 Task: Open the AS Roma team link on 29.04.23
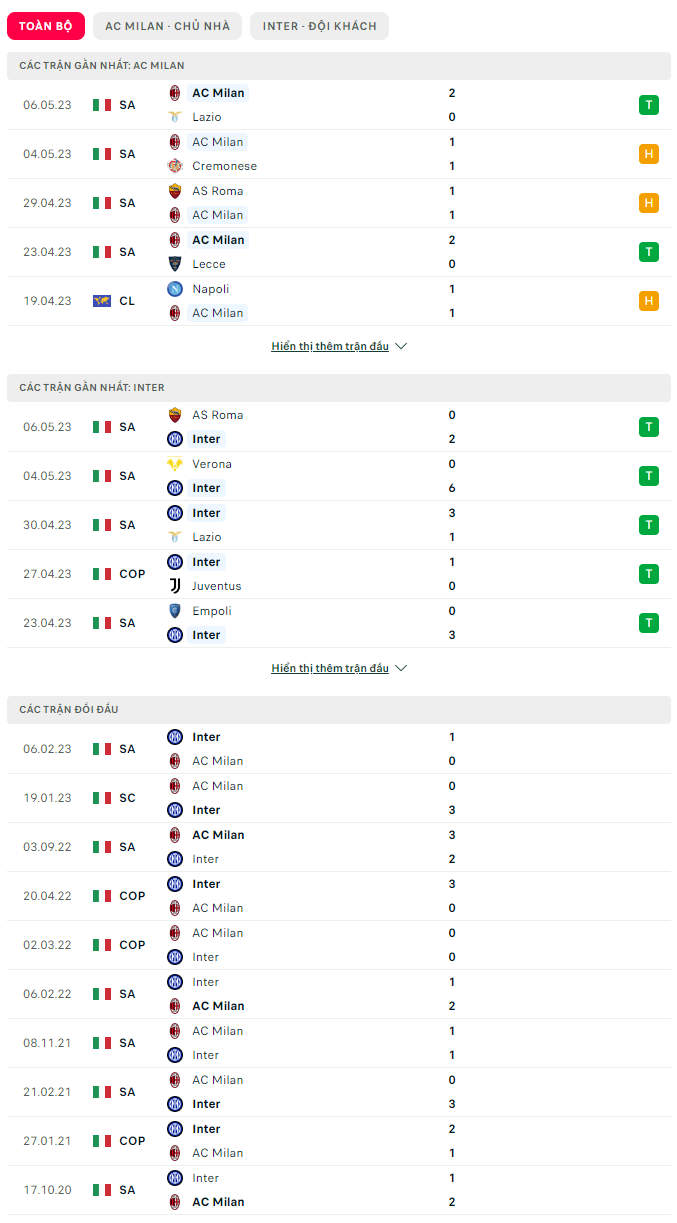217,191
